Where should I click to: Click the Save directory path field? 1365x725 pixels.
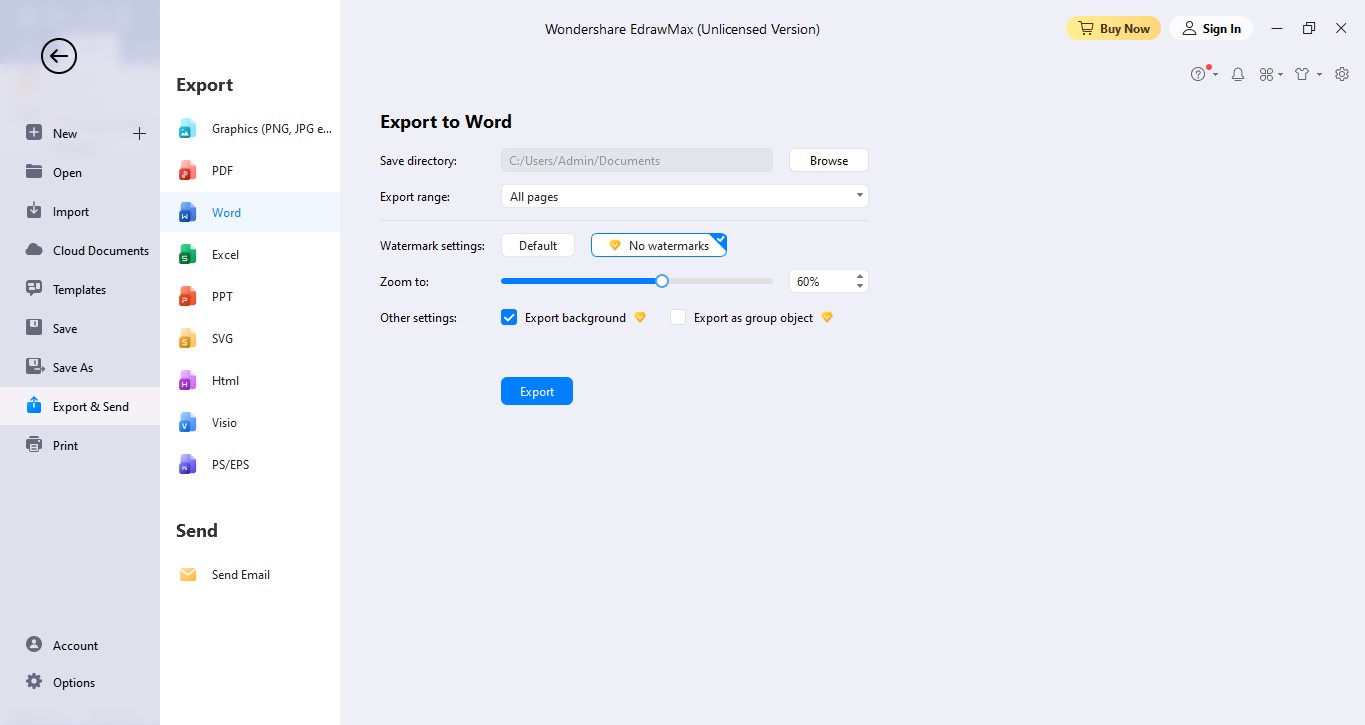point(637,160)
